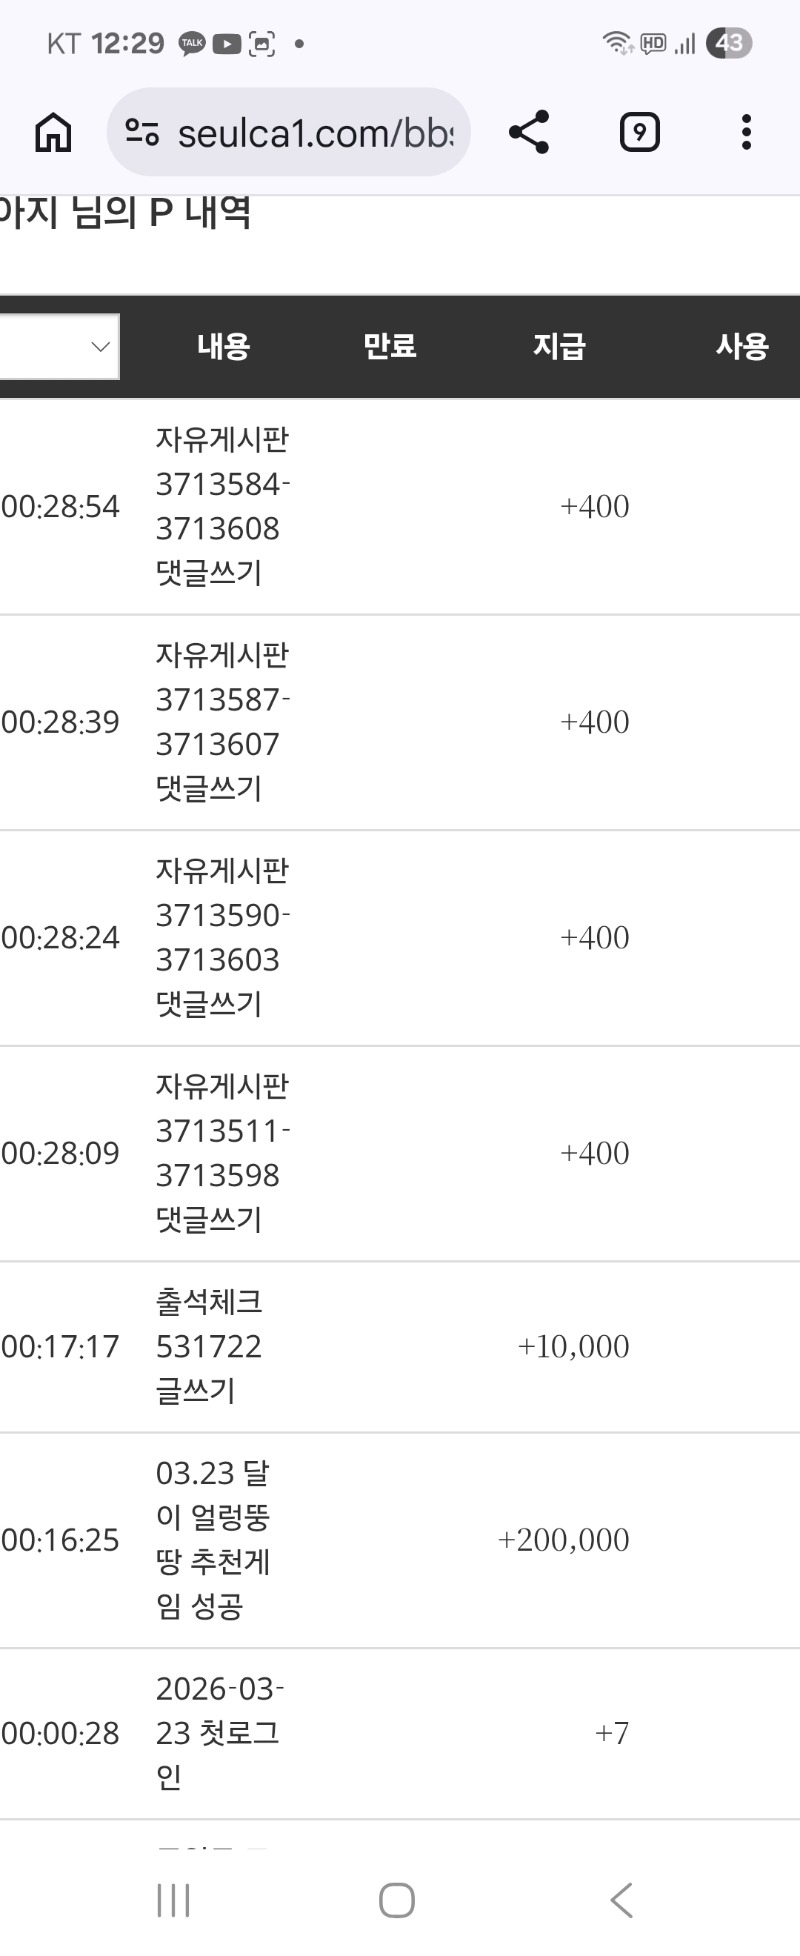Viewport: 800px width, 1956px height.
Task: Open the 출석체크 531722 글쓰기 entry
Action: pyautogui.click(x=209, y=1346)
